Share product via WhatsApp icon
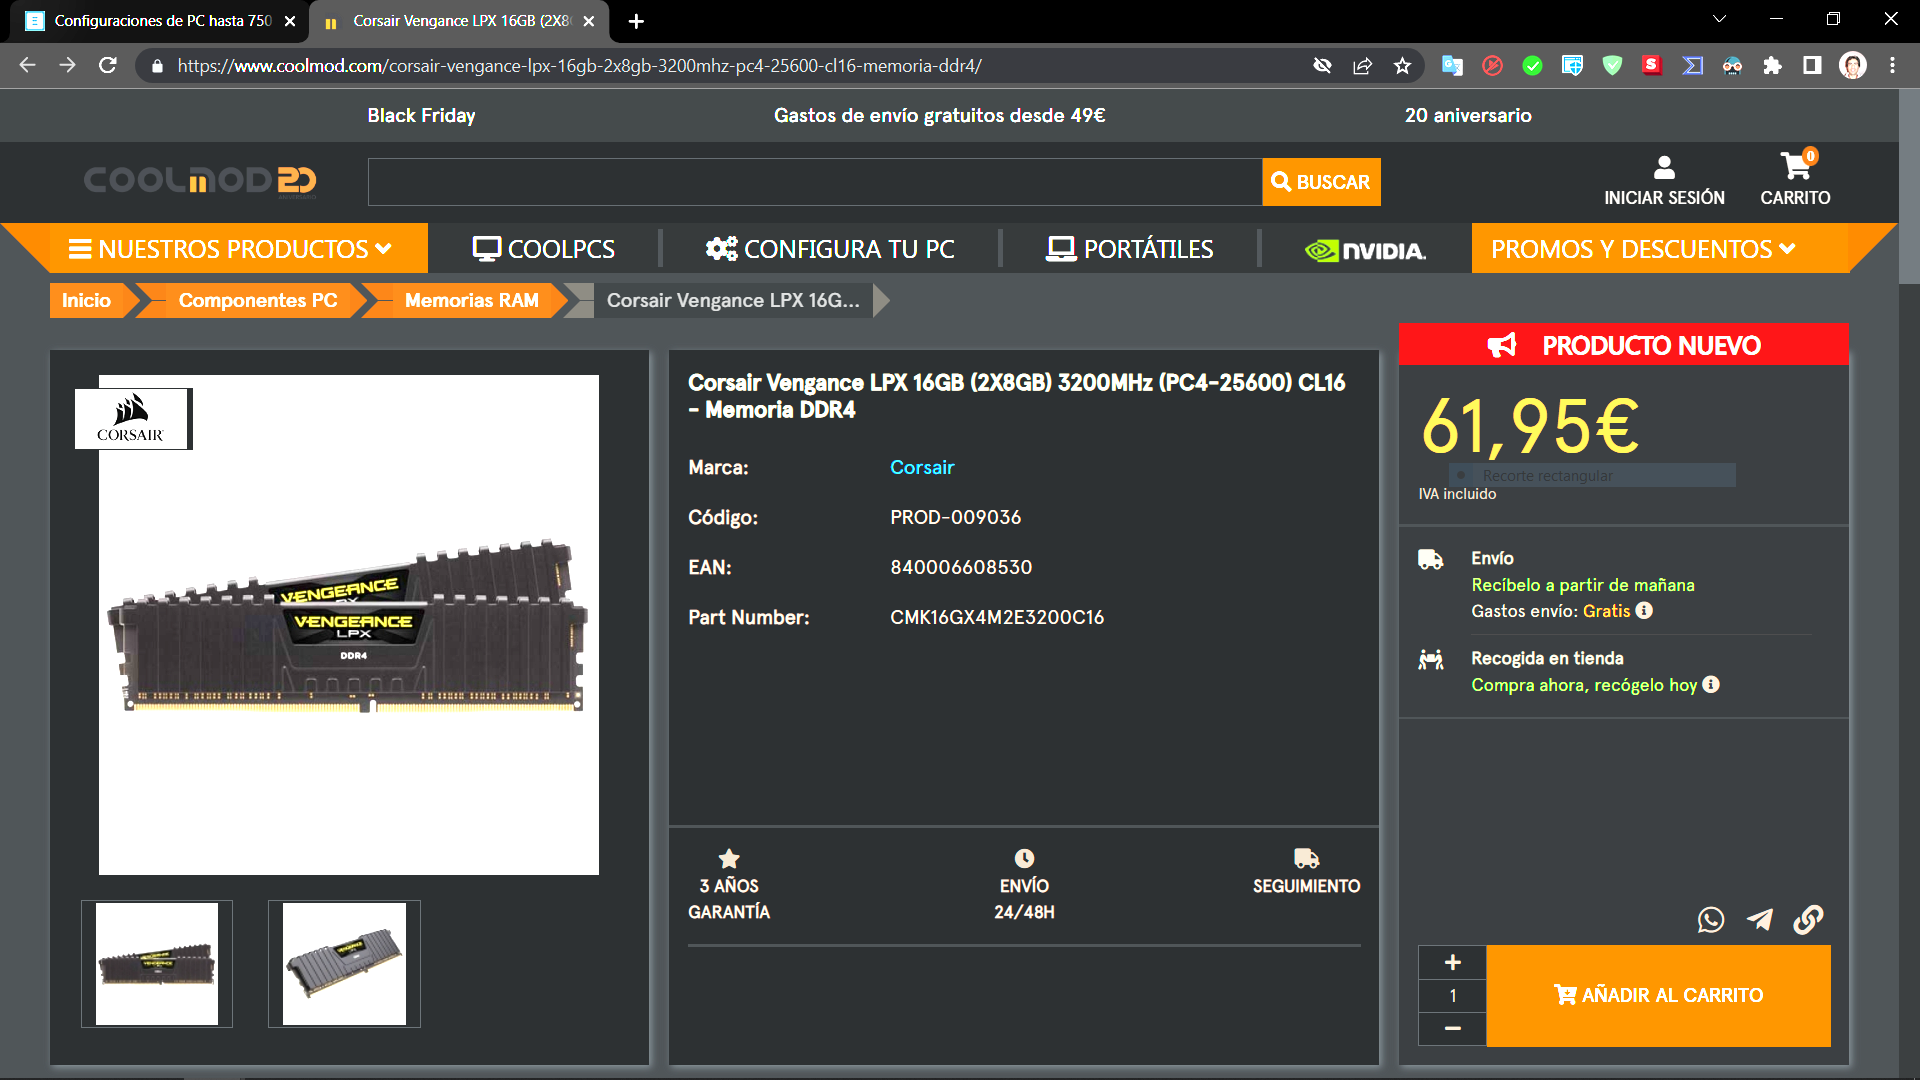Viewport: 1920px width, 1080px height. pyautogui.click(x=1710, y=919)
